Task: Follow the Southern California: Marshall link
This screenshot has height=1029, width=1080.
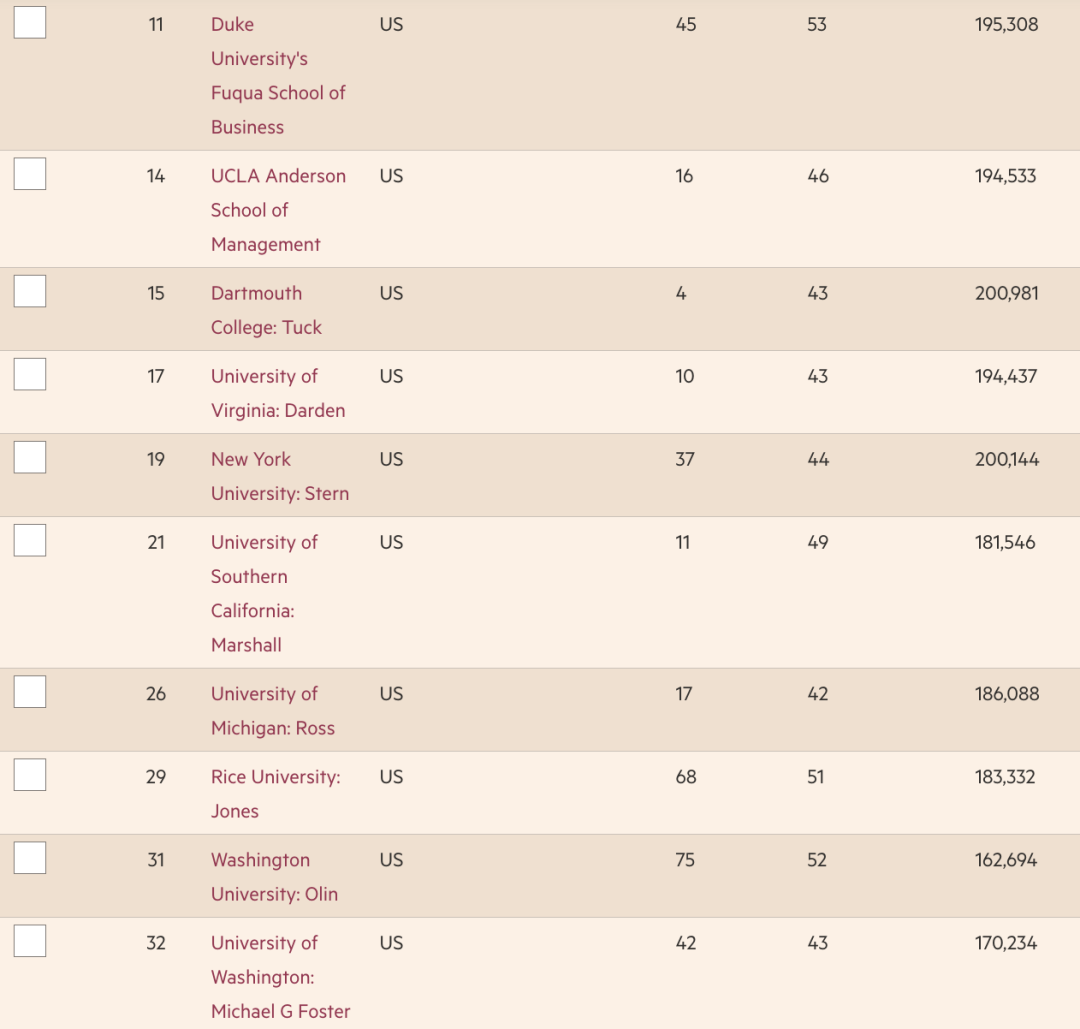Action: pos(263,593)
